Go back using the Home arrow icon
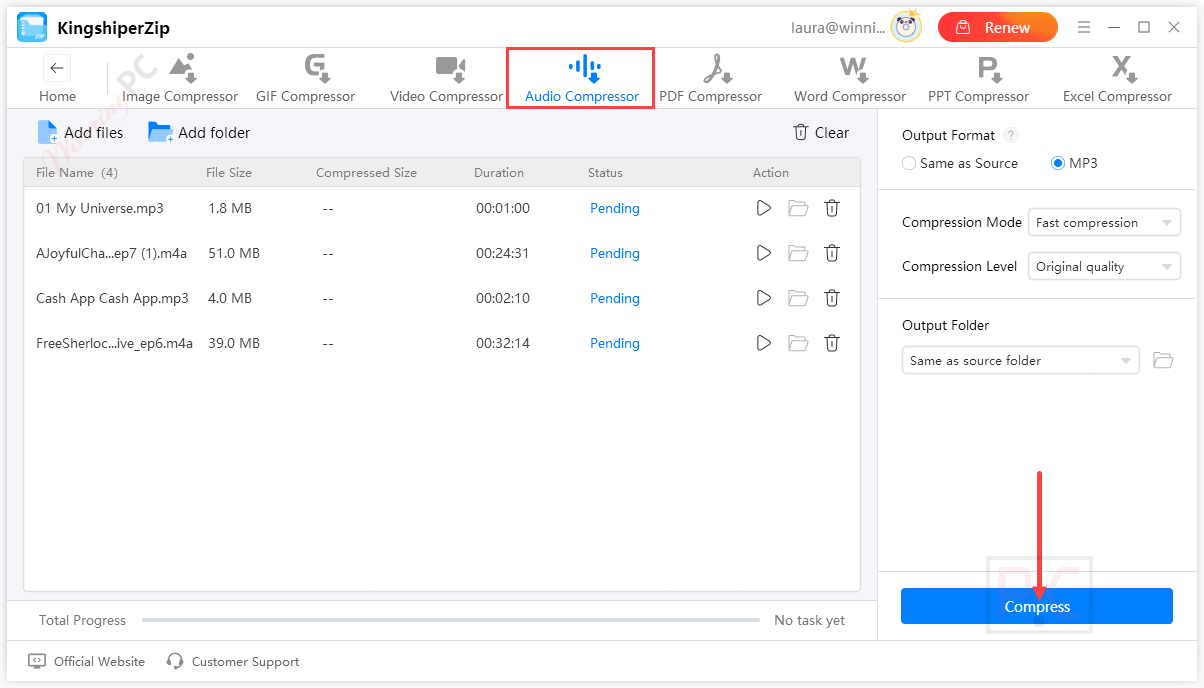This screenshot has width=1204, height=688. pos(57,69)
